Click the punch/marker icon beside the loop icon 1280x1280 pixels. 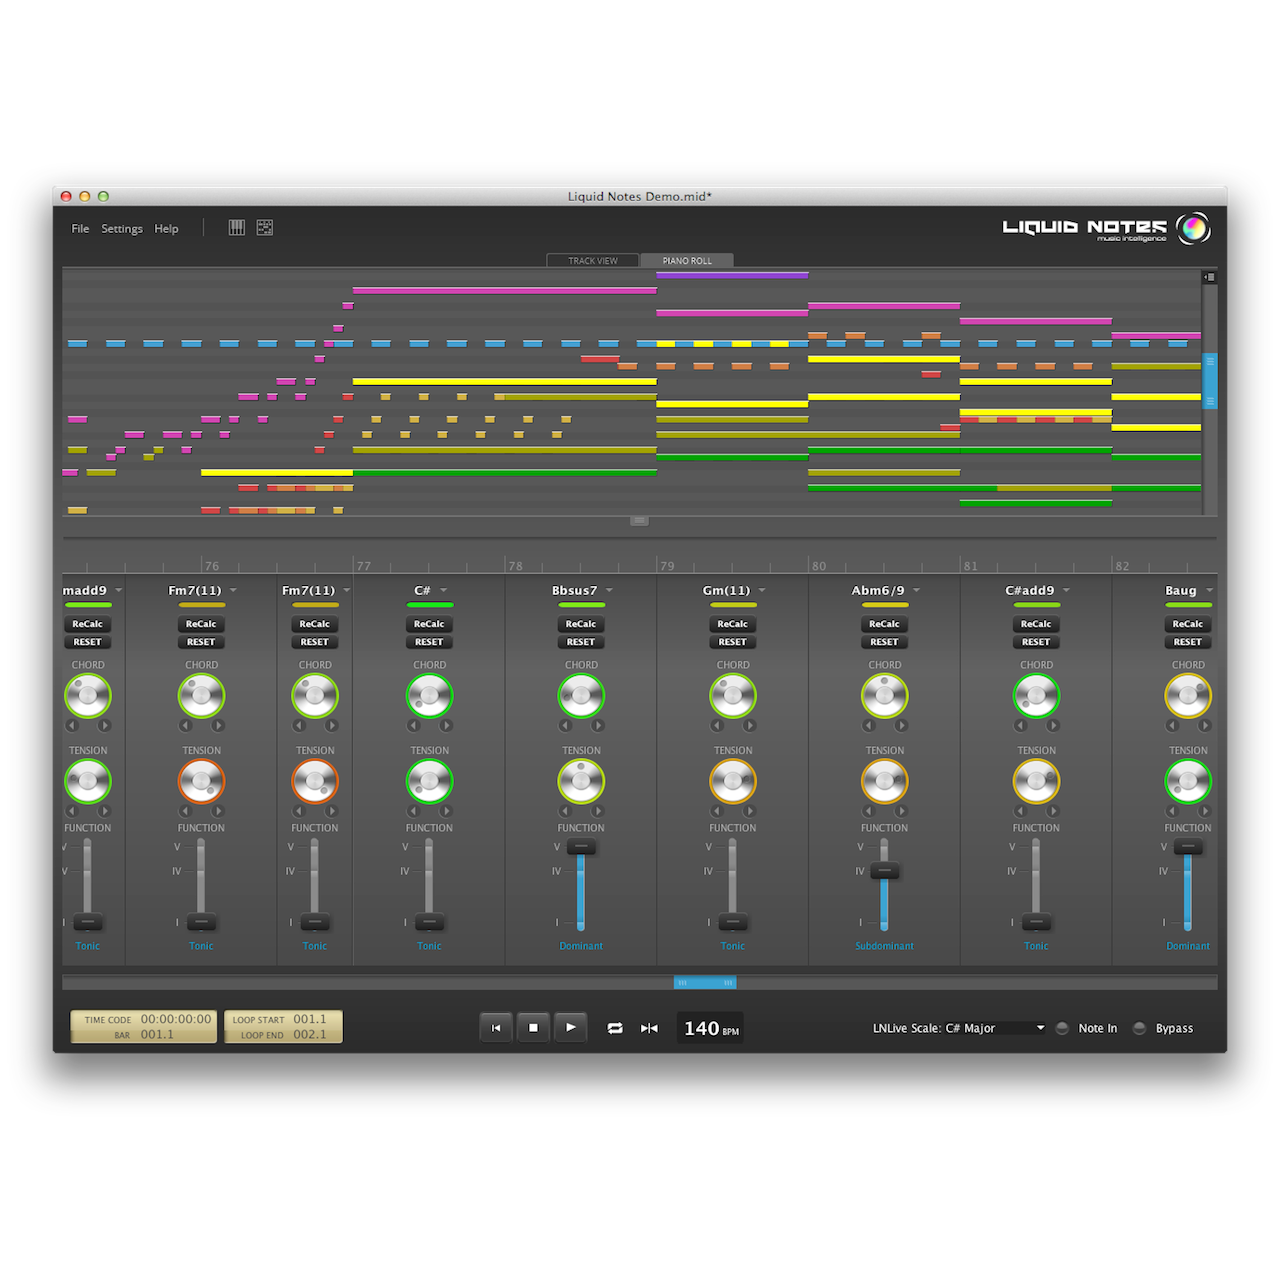tap(649, 1027)
